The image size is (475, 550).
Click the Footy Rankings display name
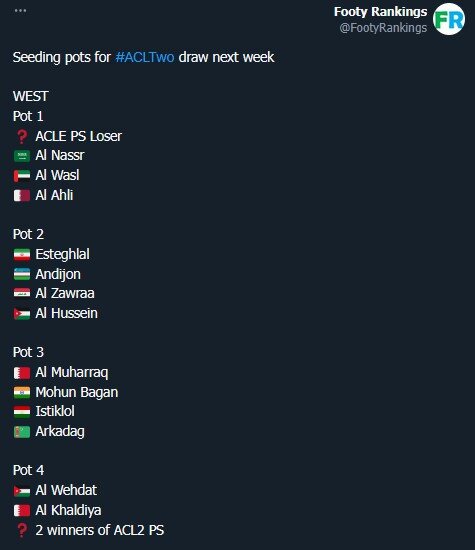click(381, 12)
